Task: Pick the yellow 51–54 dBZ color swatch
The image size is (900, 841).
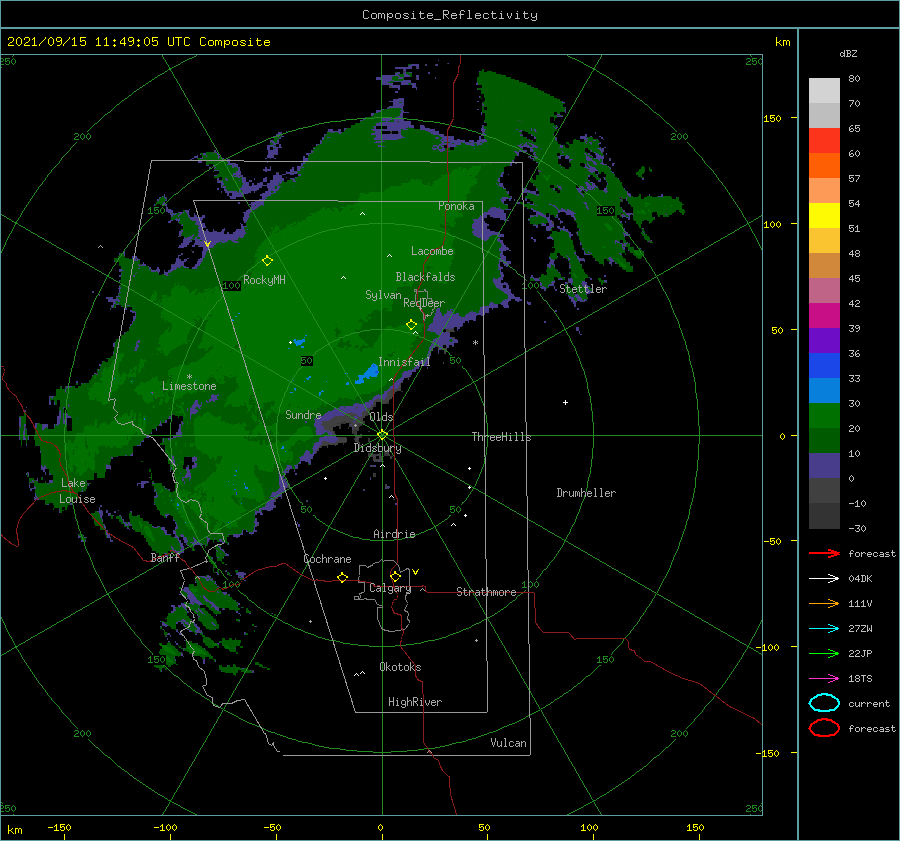Action: pyautogui.click(x=824, y=216)
